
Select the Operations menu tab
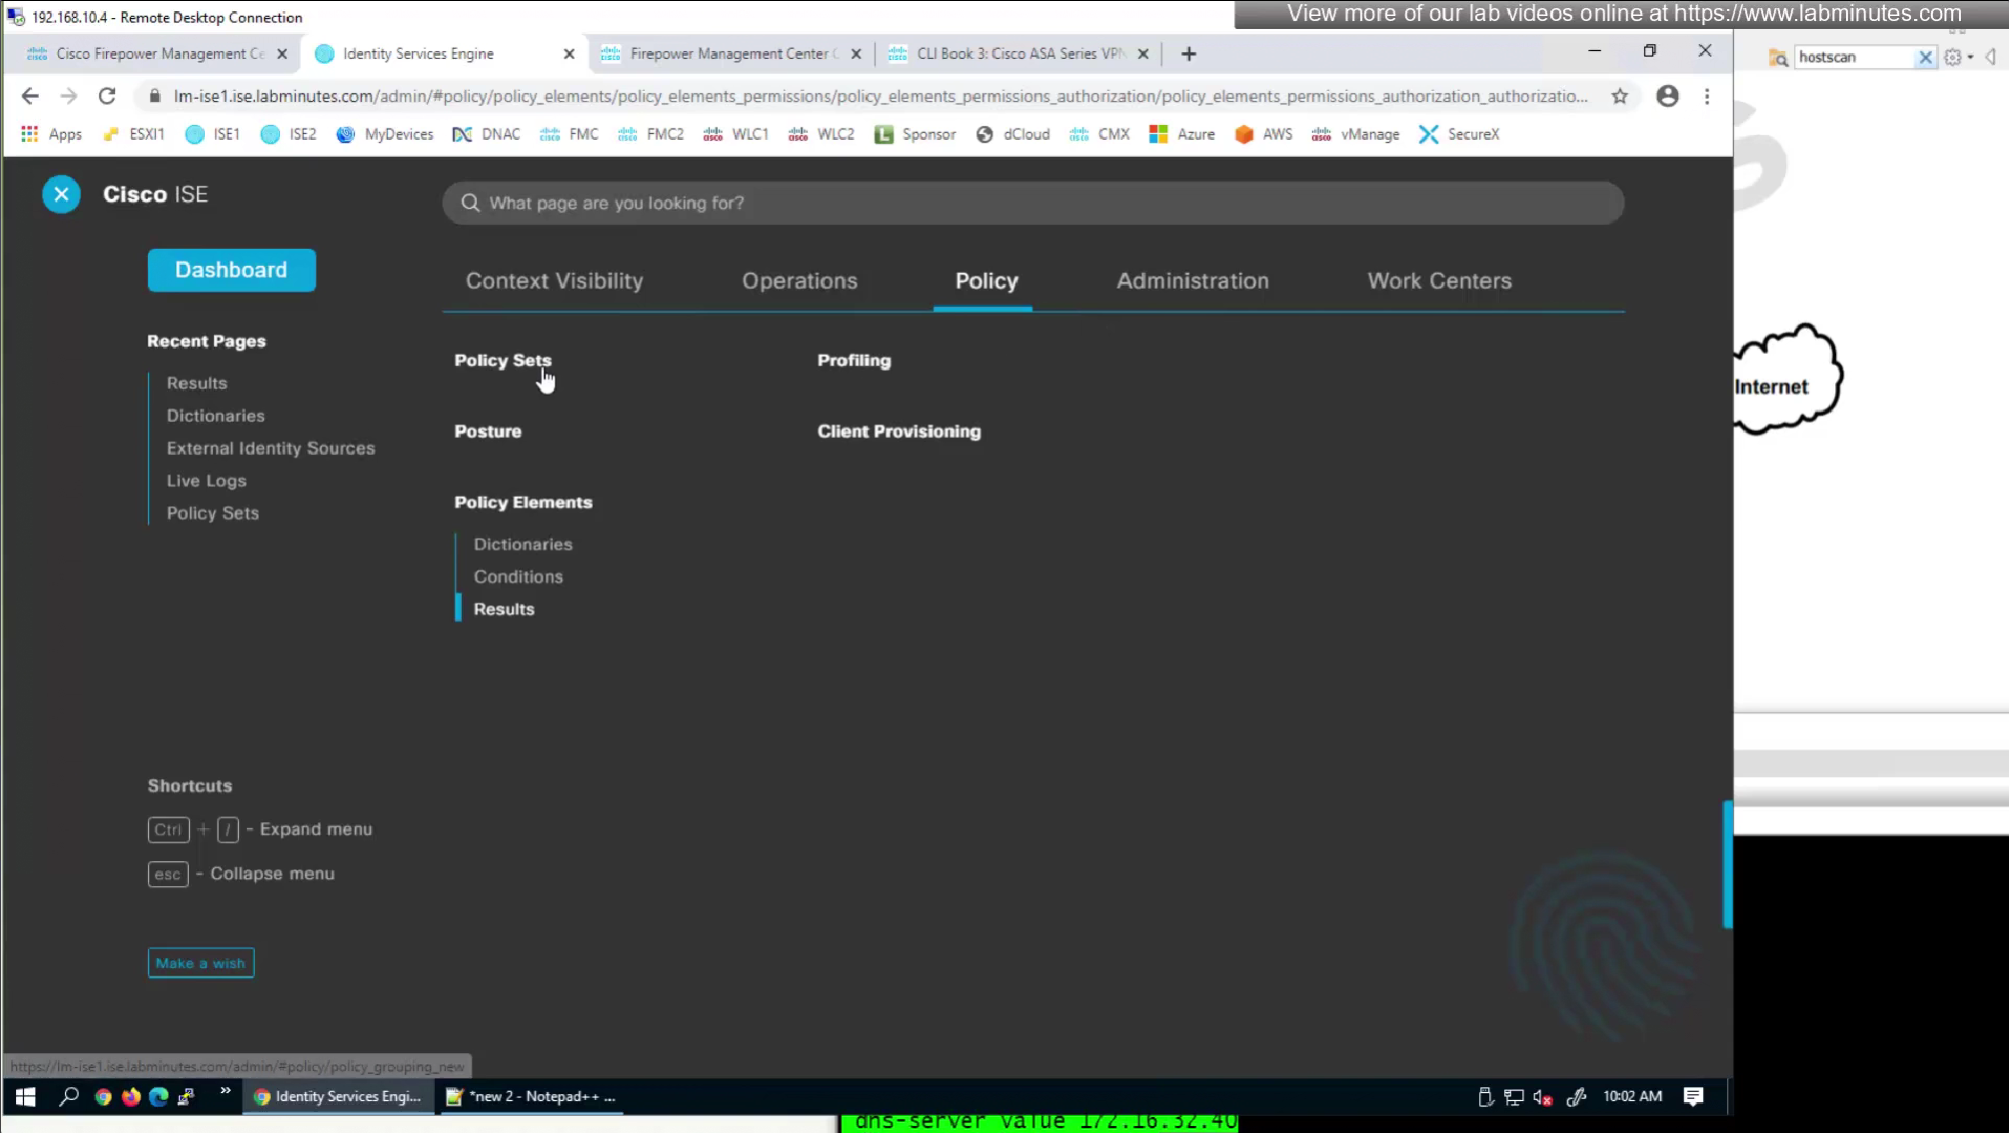pyautogui.click(x=799, y=281)
